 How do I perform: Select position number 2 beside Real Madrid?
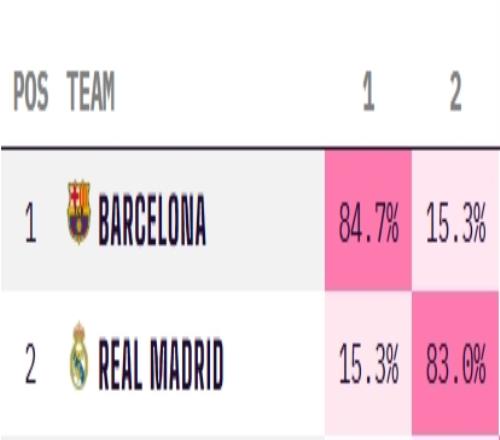[x=30, y=364]
